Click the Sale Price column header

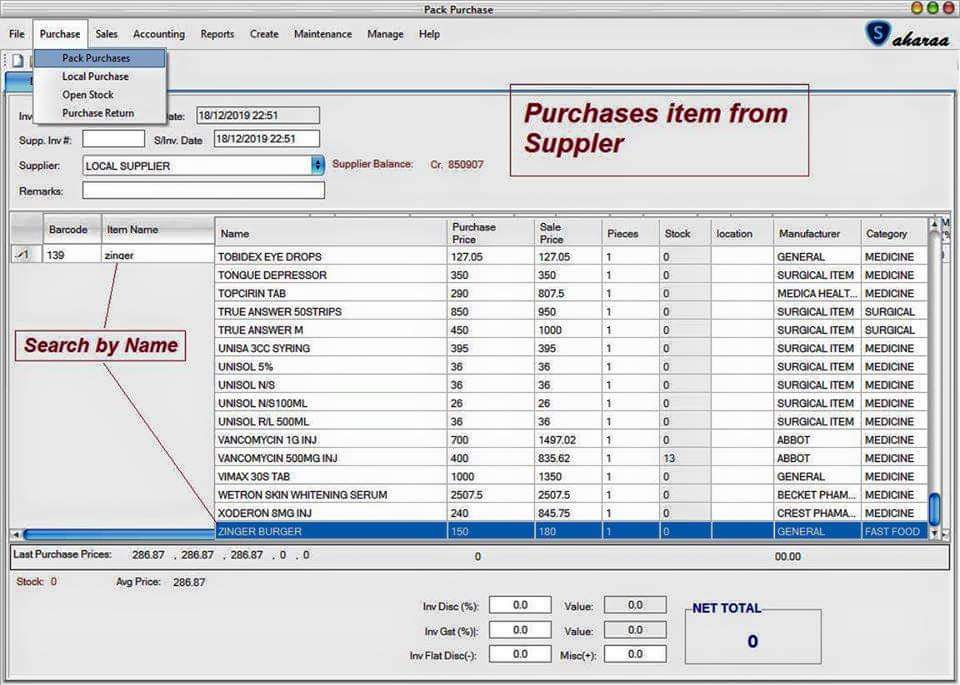click(x=568, y=233)
